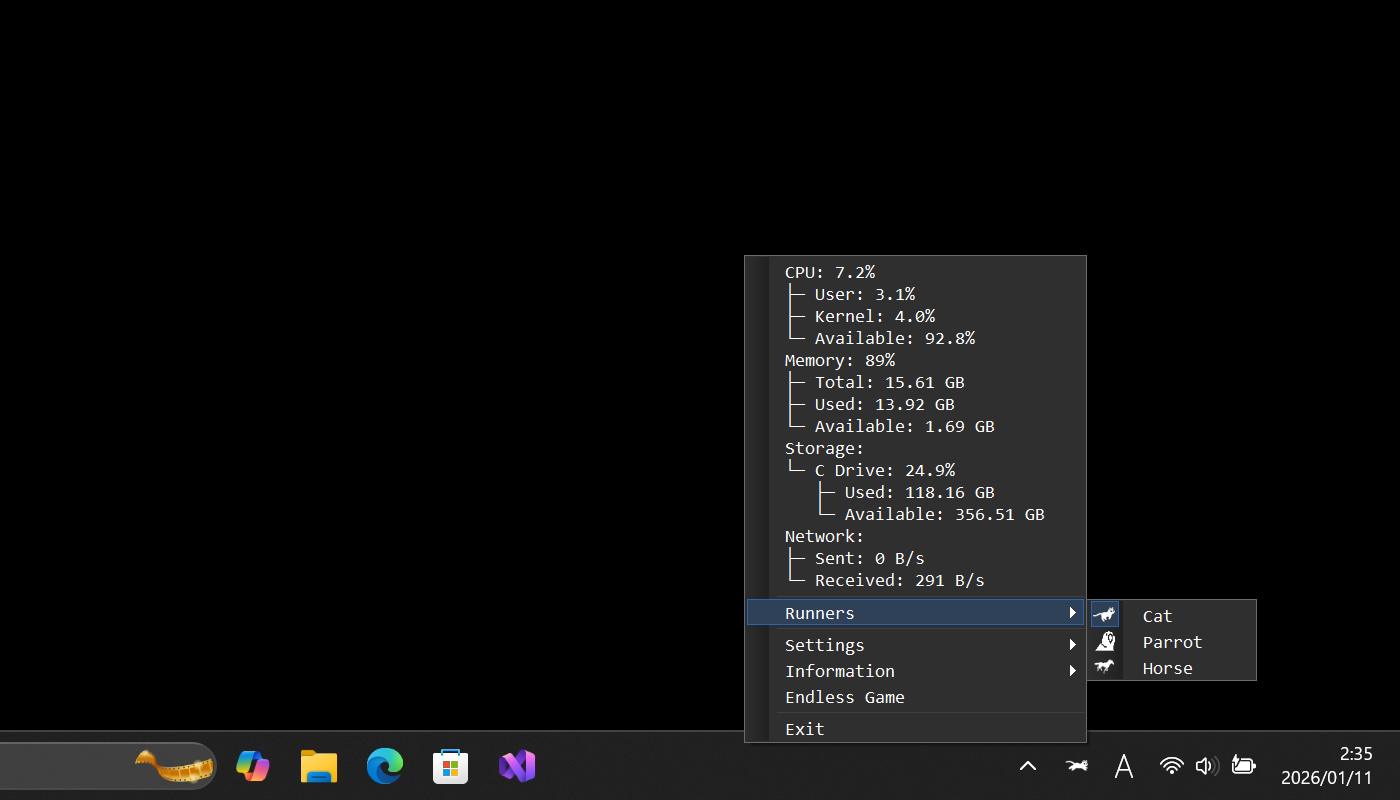Click the battery icon in system tray
The width and height of the screenshot is (1400, 800).
pos(1243,766)
